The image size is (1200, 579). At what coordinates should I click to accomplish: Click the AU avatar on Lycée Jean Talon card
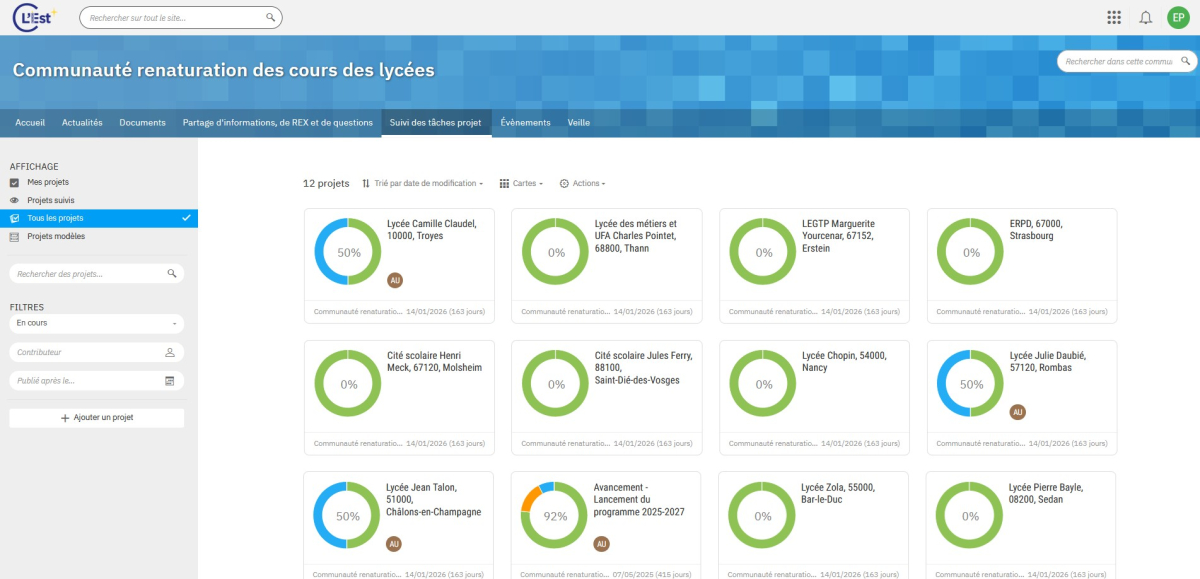[394, 544]
